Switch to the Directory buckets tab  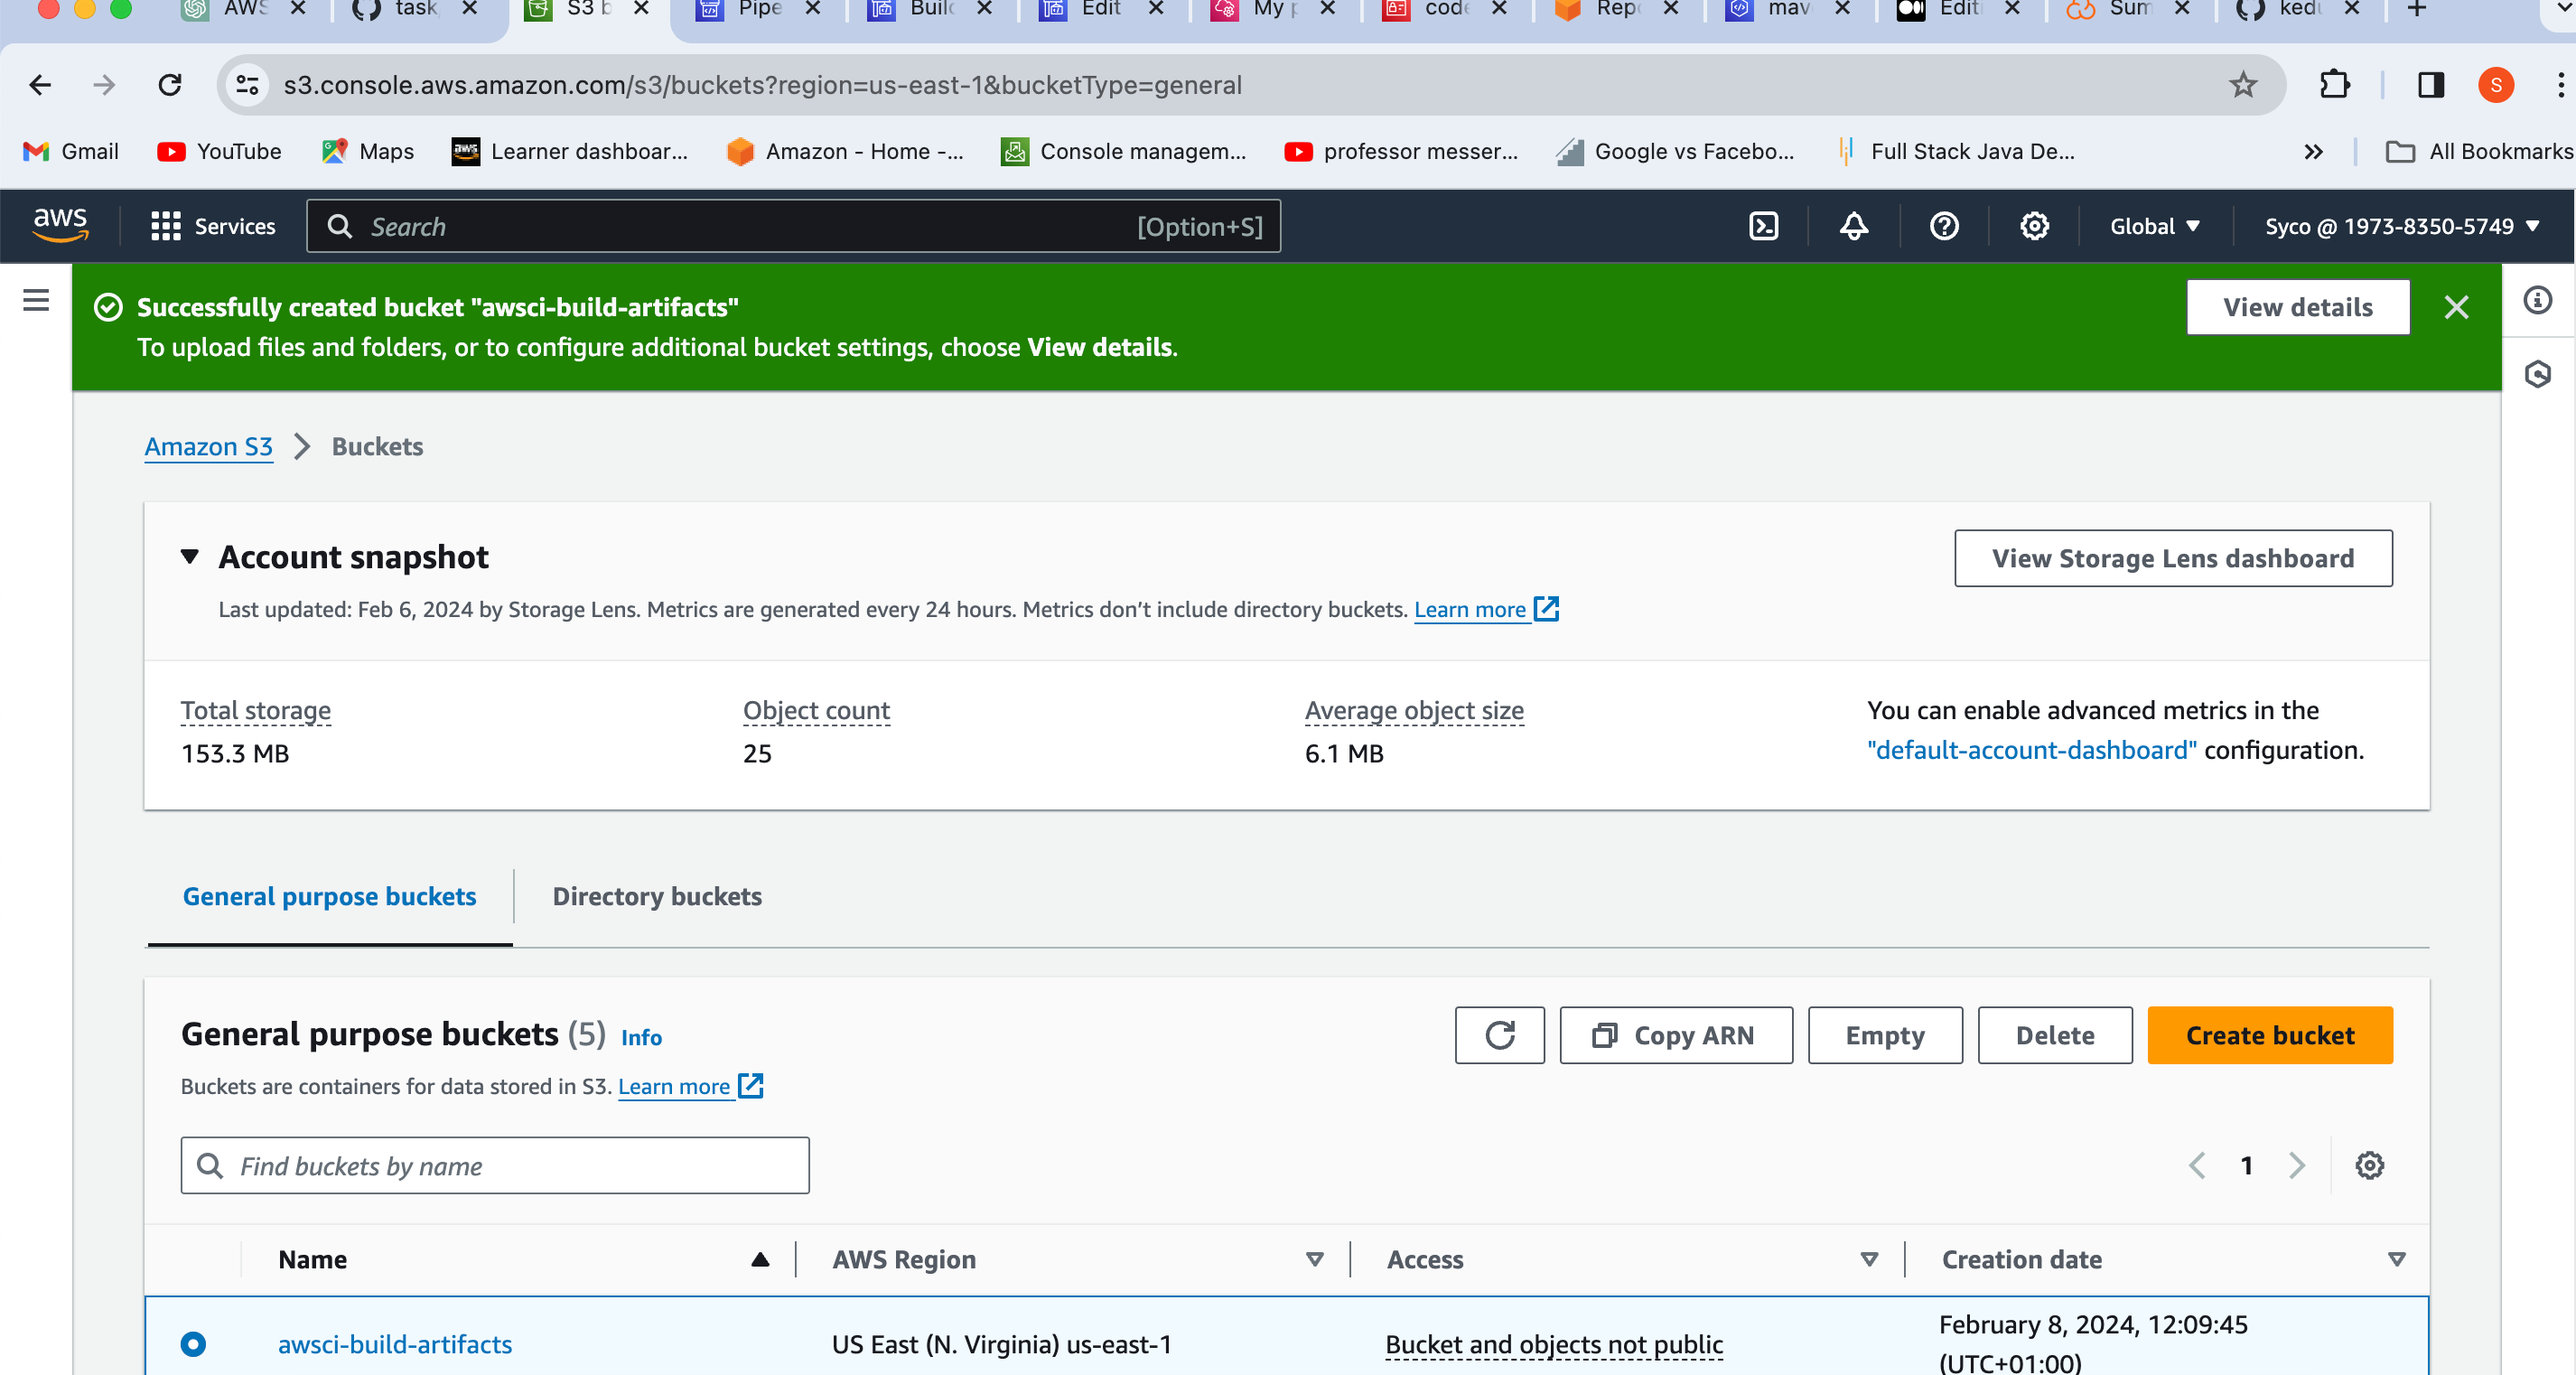(x=657, y=896)
